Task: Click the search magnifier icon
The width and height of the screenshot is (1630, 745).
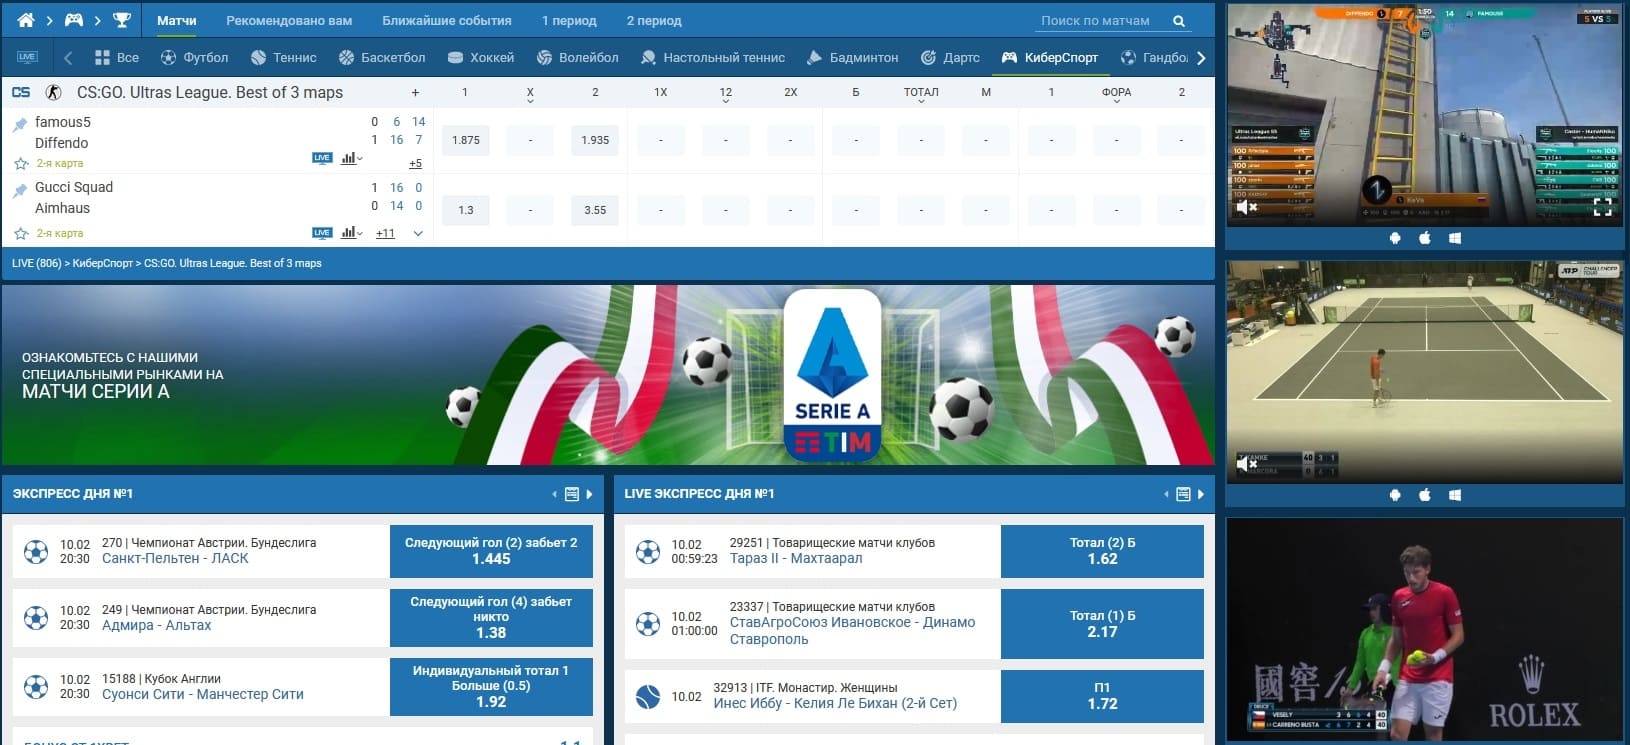Action: (x=1179, y=21)
